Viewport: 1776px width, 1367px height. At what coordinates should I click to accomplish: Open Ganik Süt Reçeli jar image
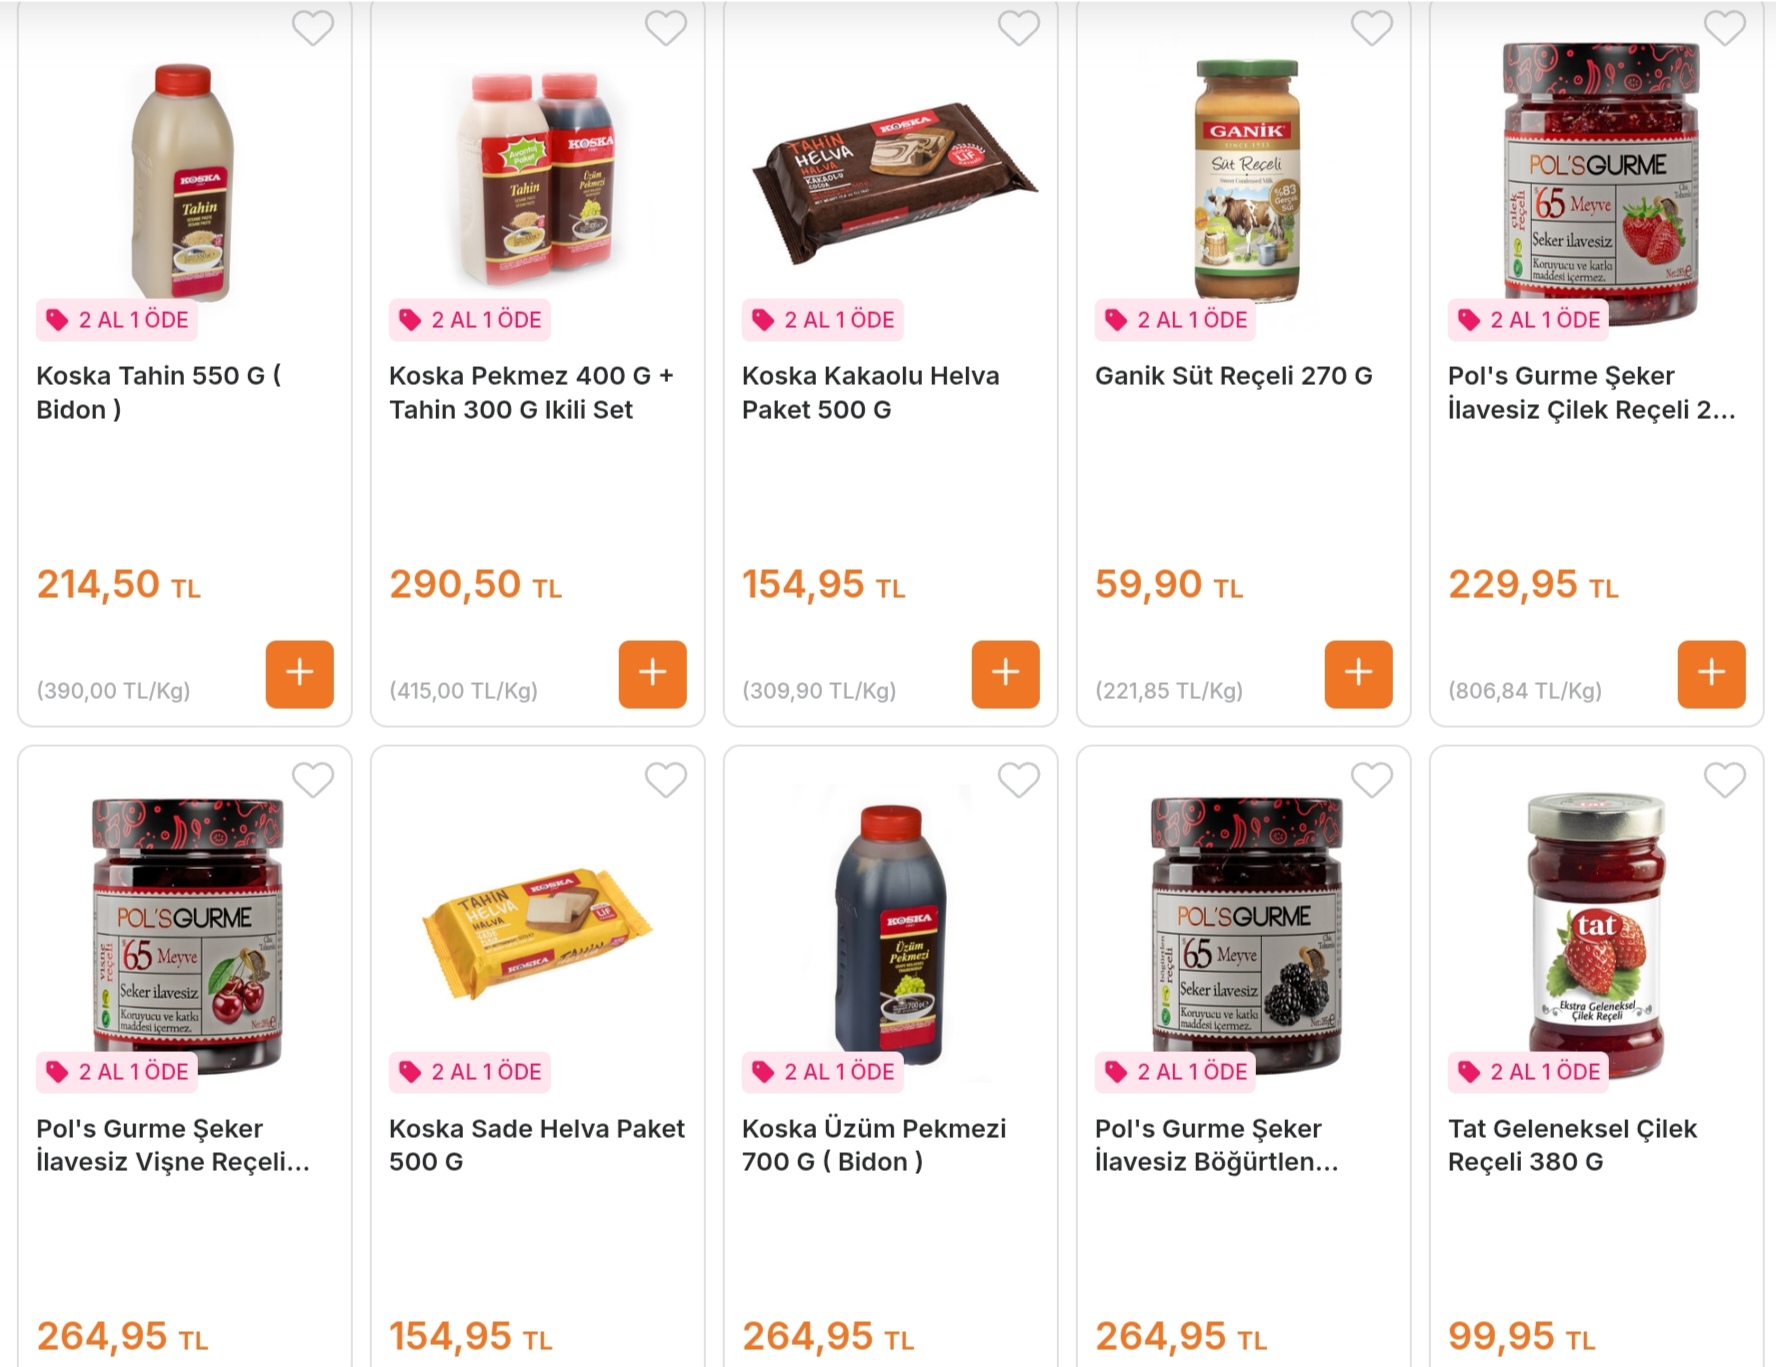click(x=1247, y=180)
